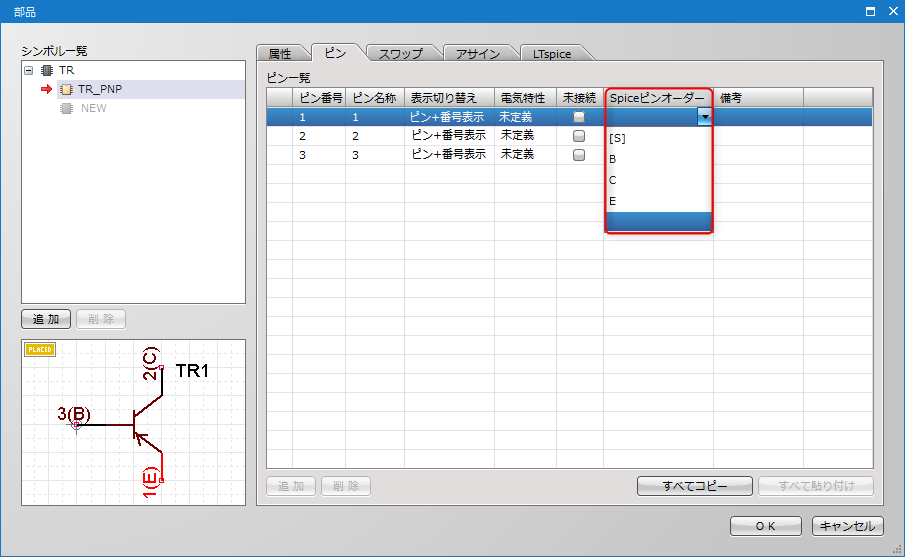Click ピン+番号表示 cell in row 2
This screenshot has width=905, height=557.
[x=450, y=136]
